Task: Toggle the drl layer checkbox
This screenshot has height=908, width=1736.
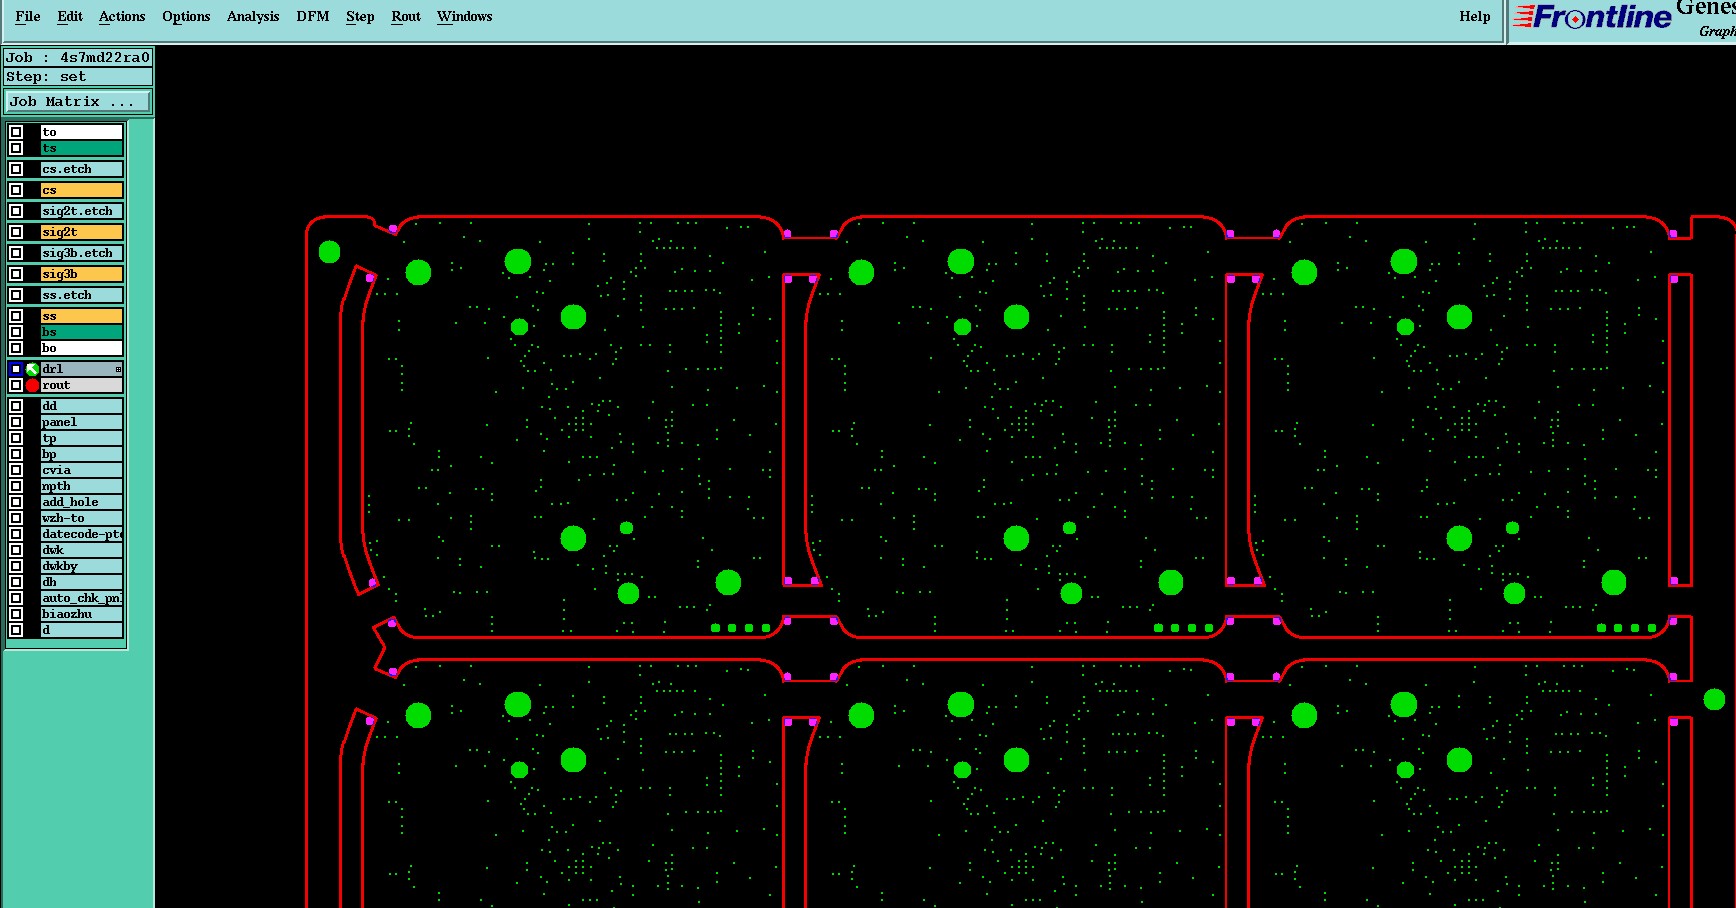Action: 16,369
